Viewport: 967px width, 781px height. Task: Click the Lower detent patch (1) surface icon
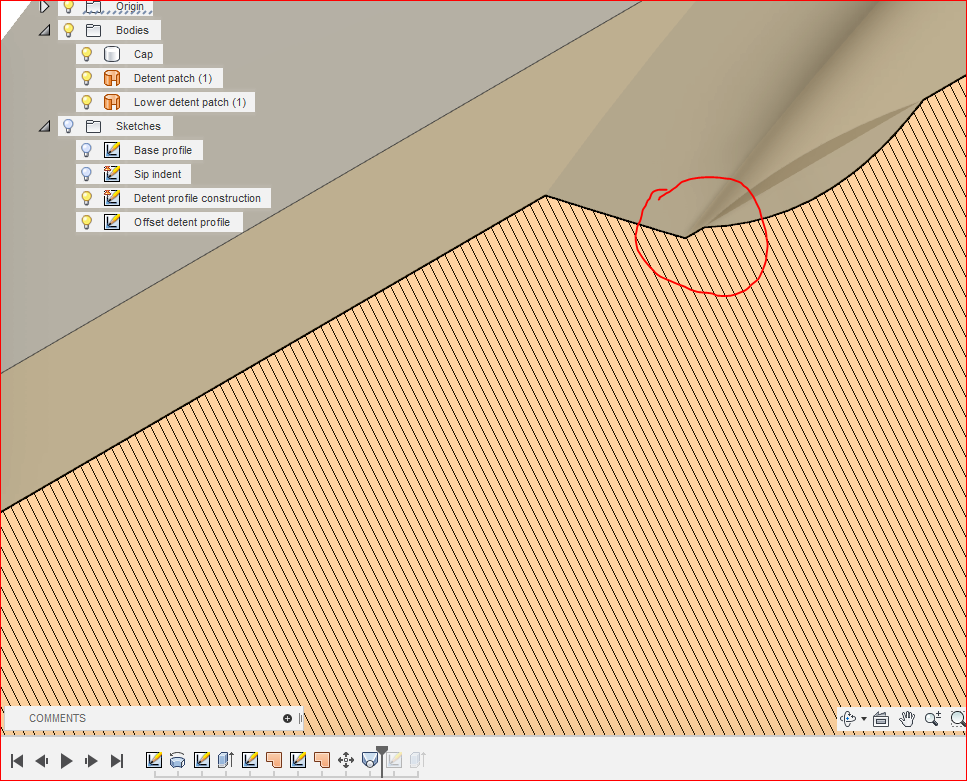tap(112, 102)
